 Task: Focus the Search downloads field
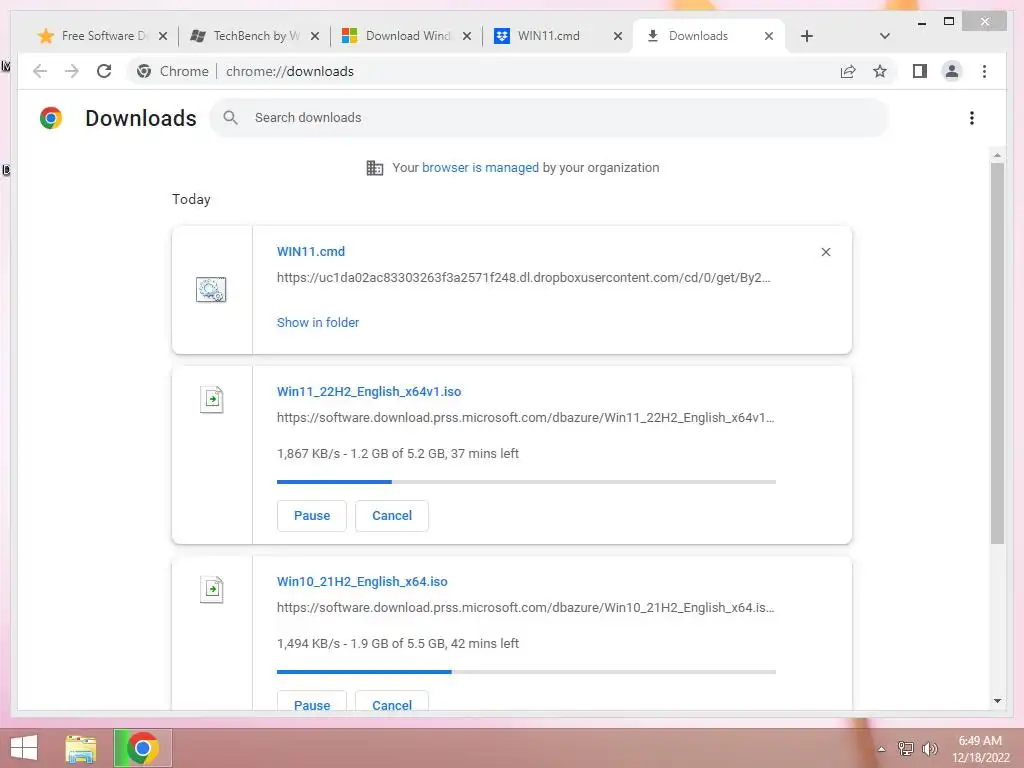pos(550,118)
